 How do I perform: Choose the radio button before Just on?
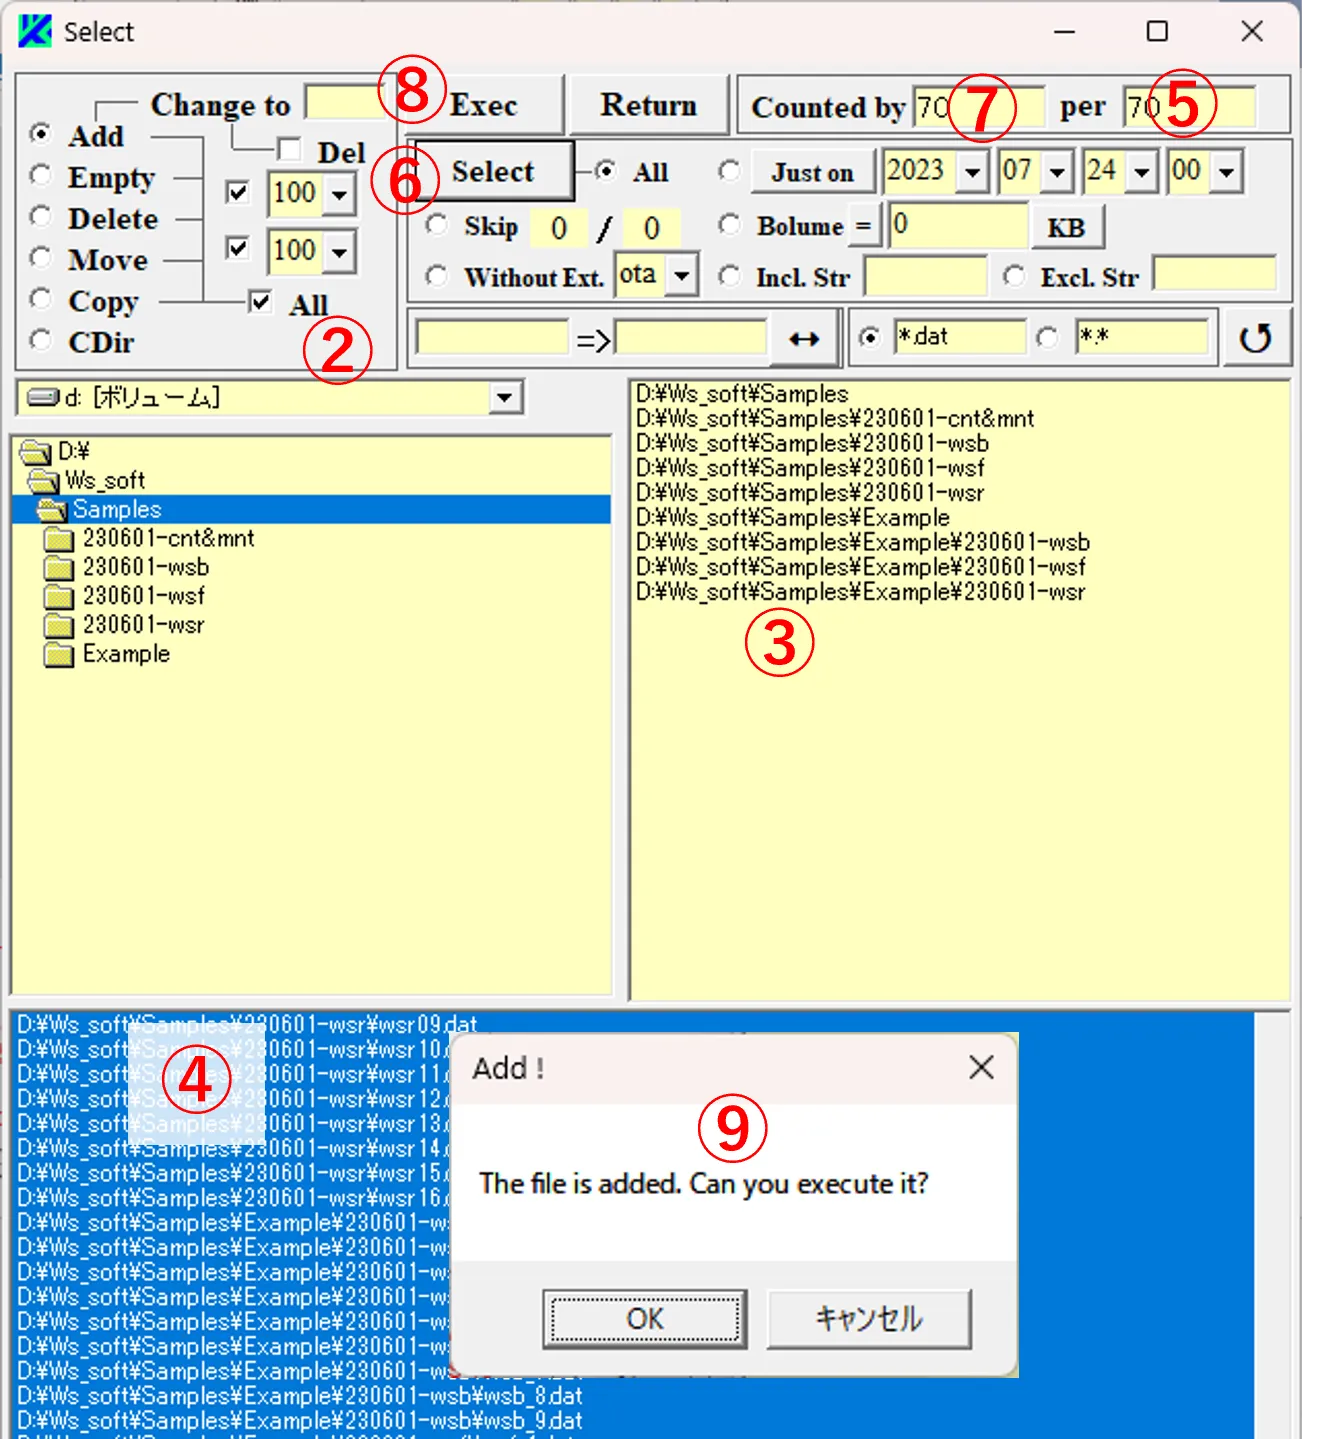point(729,171)
